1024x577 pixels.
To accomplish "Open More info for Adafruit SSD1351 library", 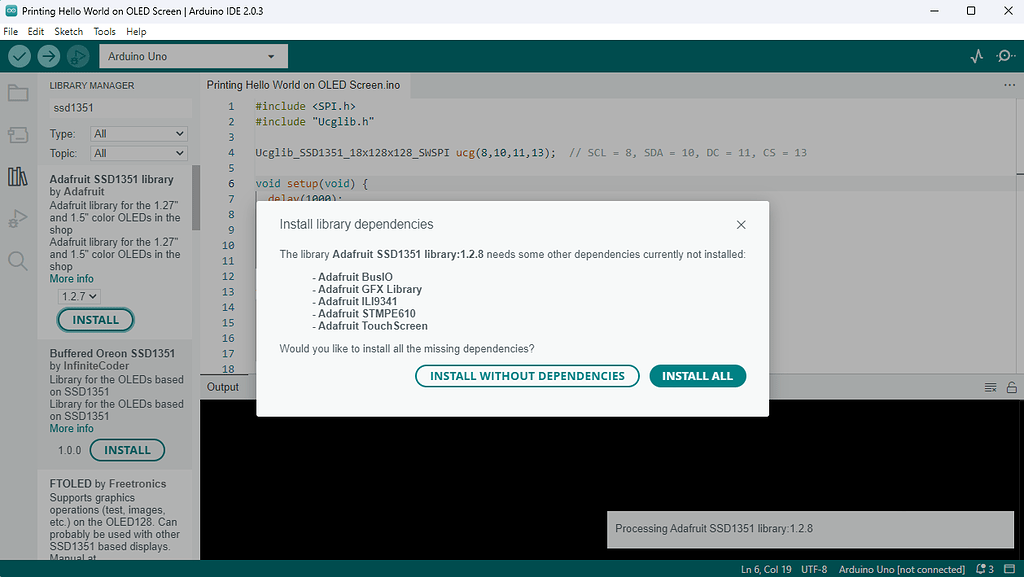I will click(71, 279).
